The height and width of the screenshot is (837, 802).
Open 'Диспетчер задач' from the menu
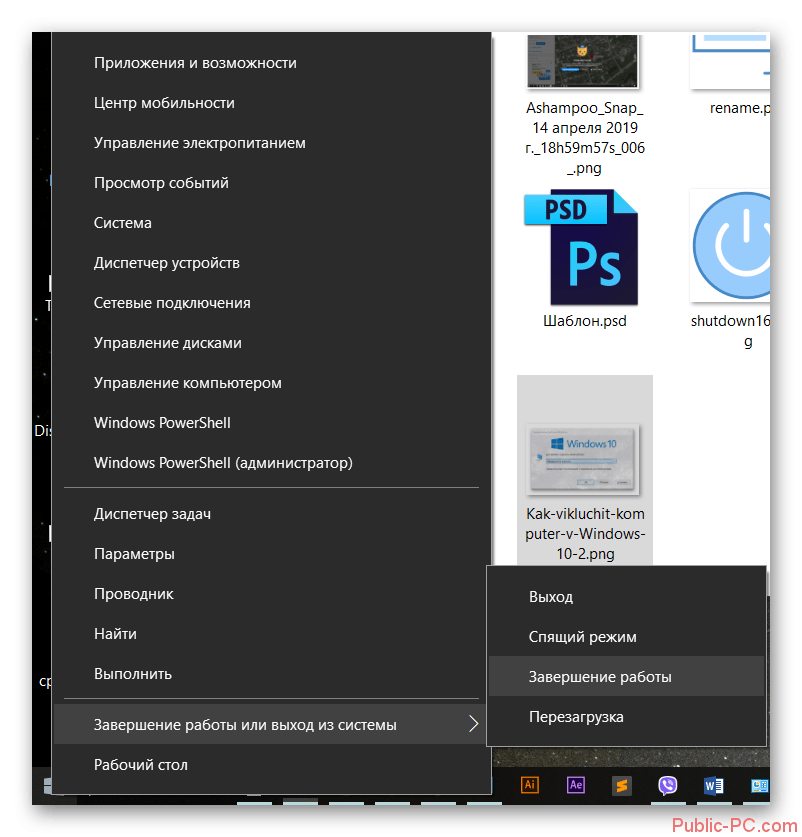[152, 514]
